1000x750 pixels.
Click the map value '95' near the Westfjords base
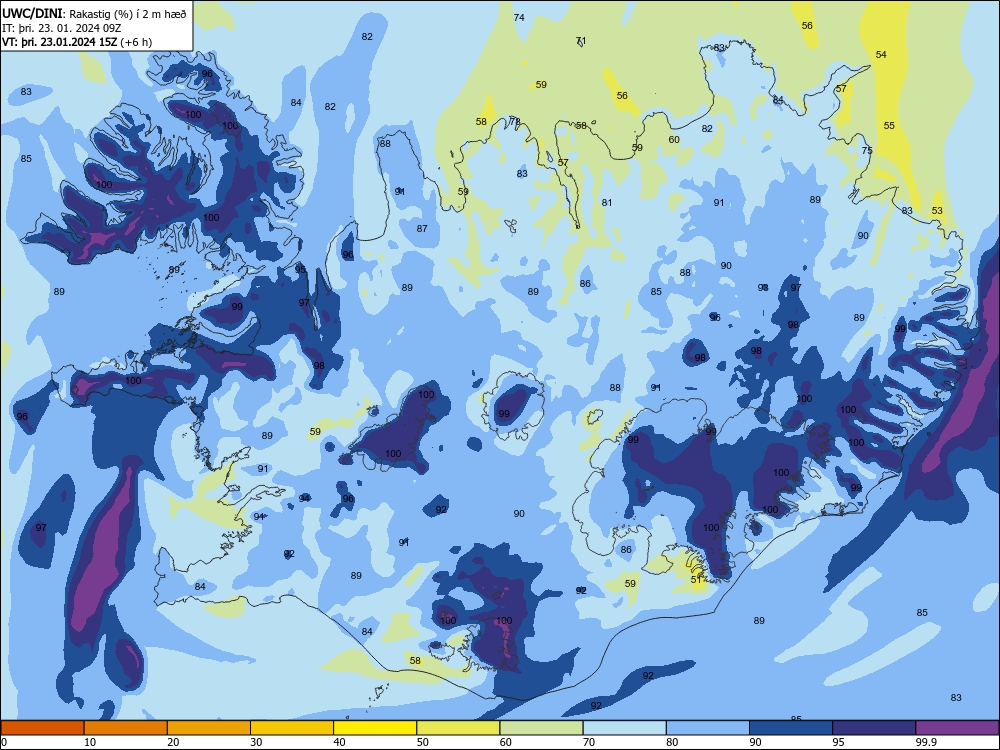300,269
